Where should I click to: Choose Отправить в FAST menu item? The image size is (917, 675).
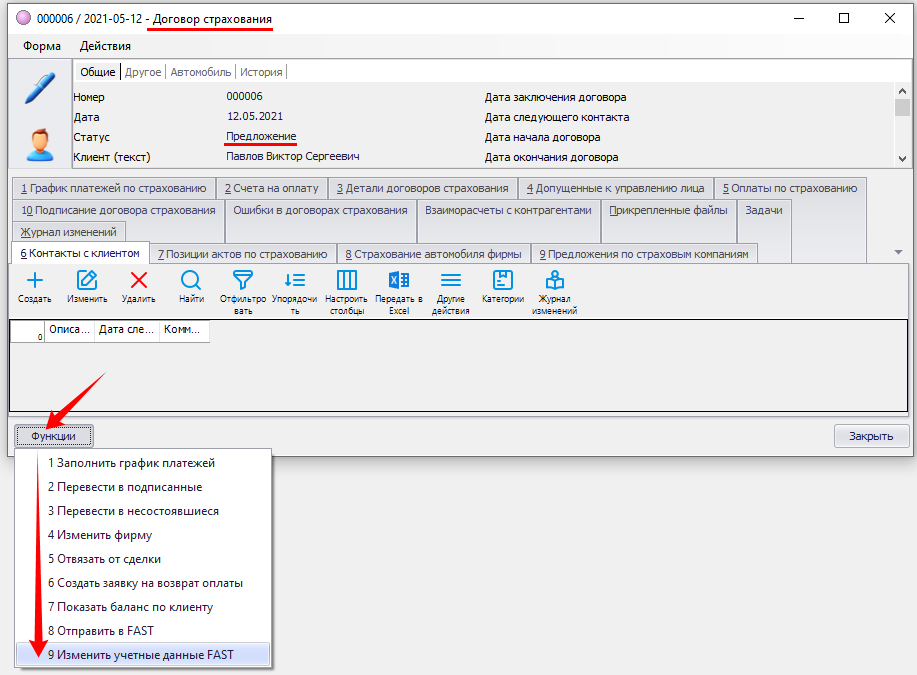coord(100,631)
